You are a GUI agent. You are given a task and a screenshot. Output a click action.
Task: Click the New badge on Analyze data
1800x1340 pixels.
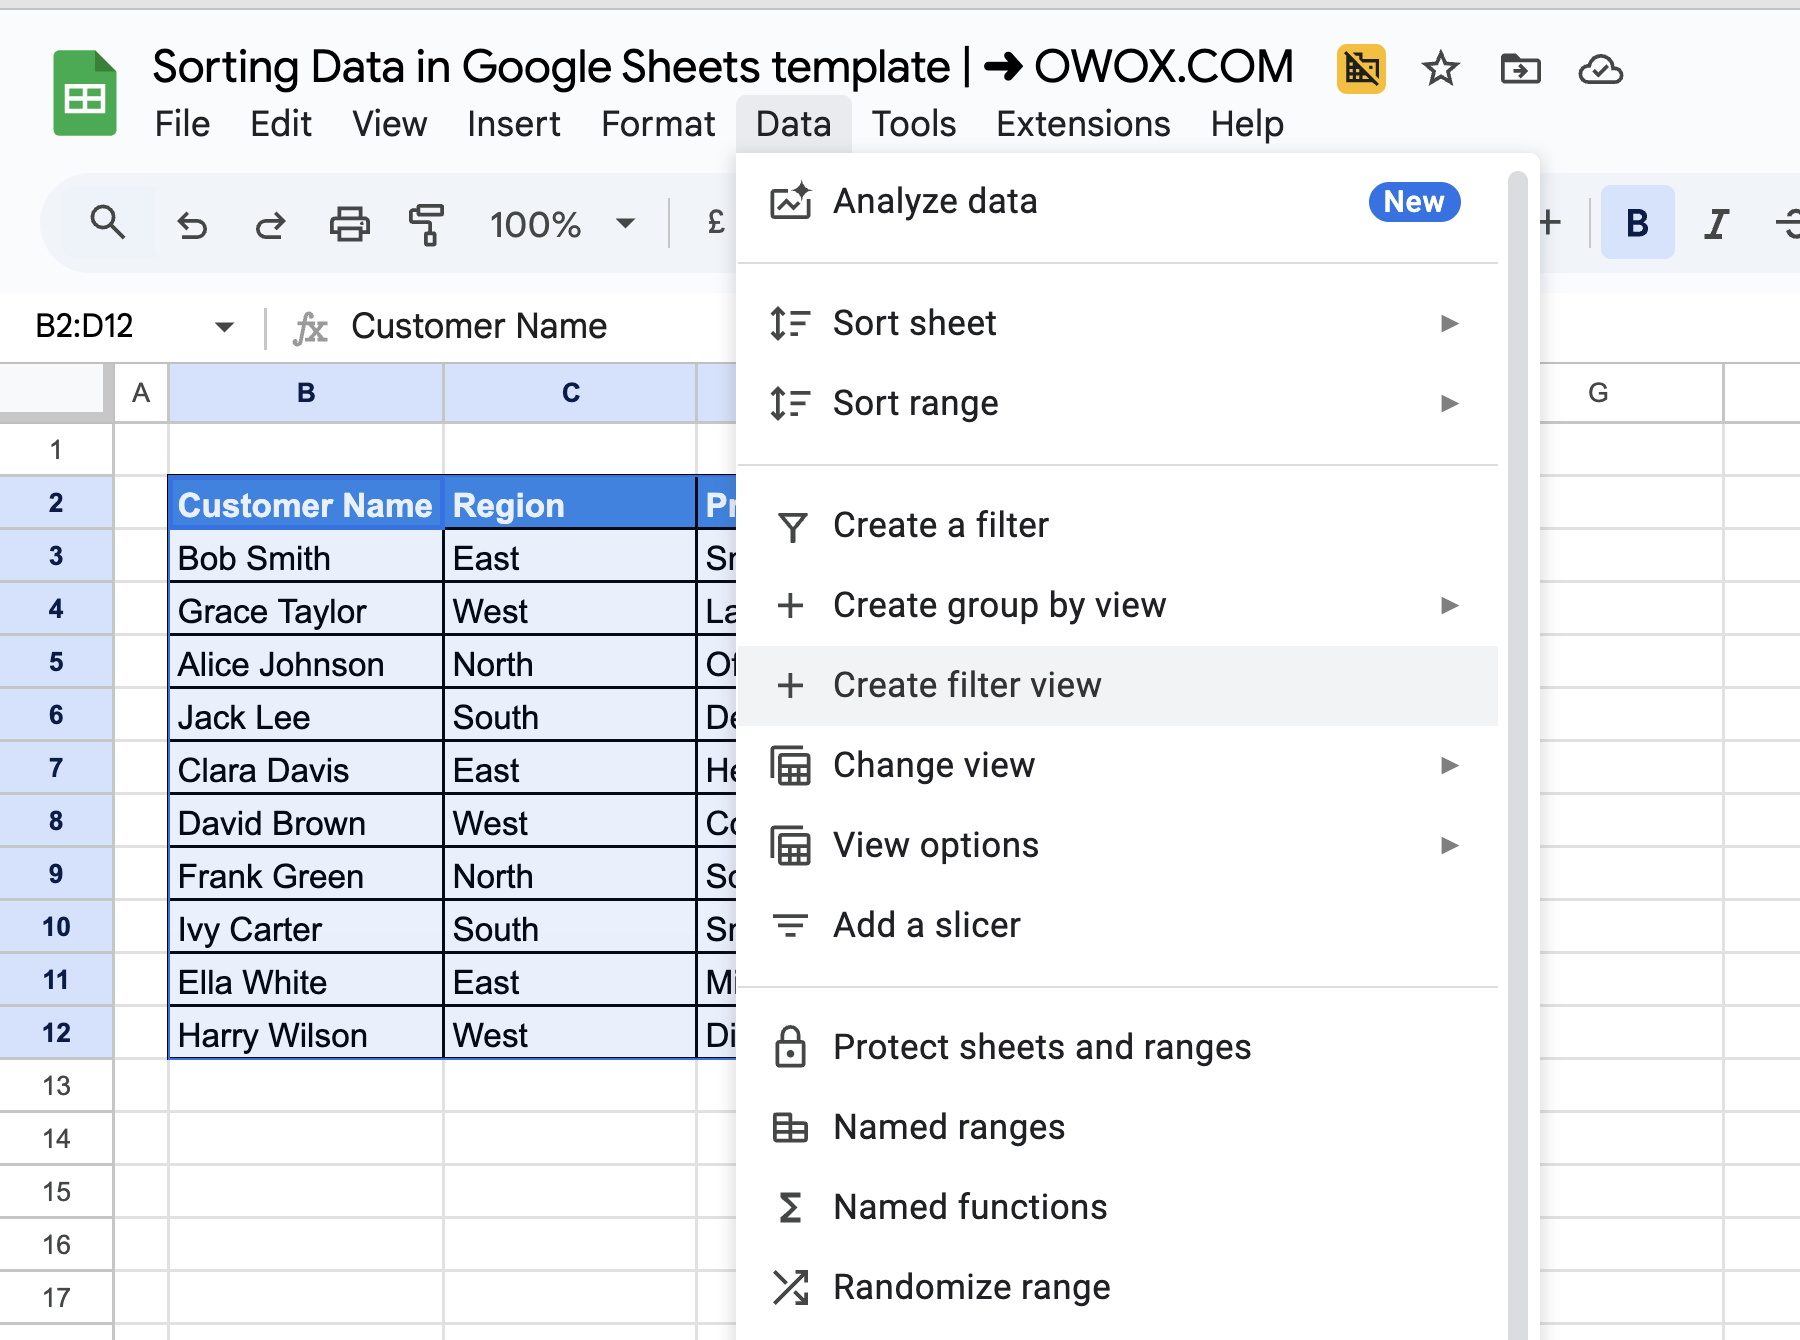point(1414,202)
